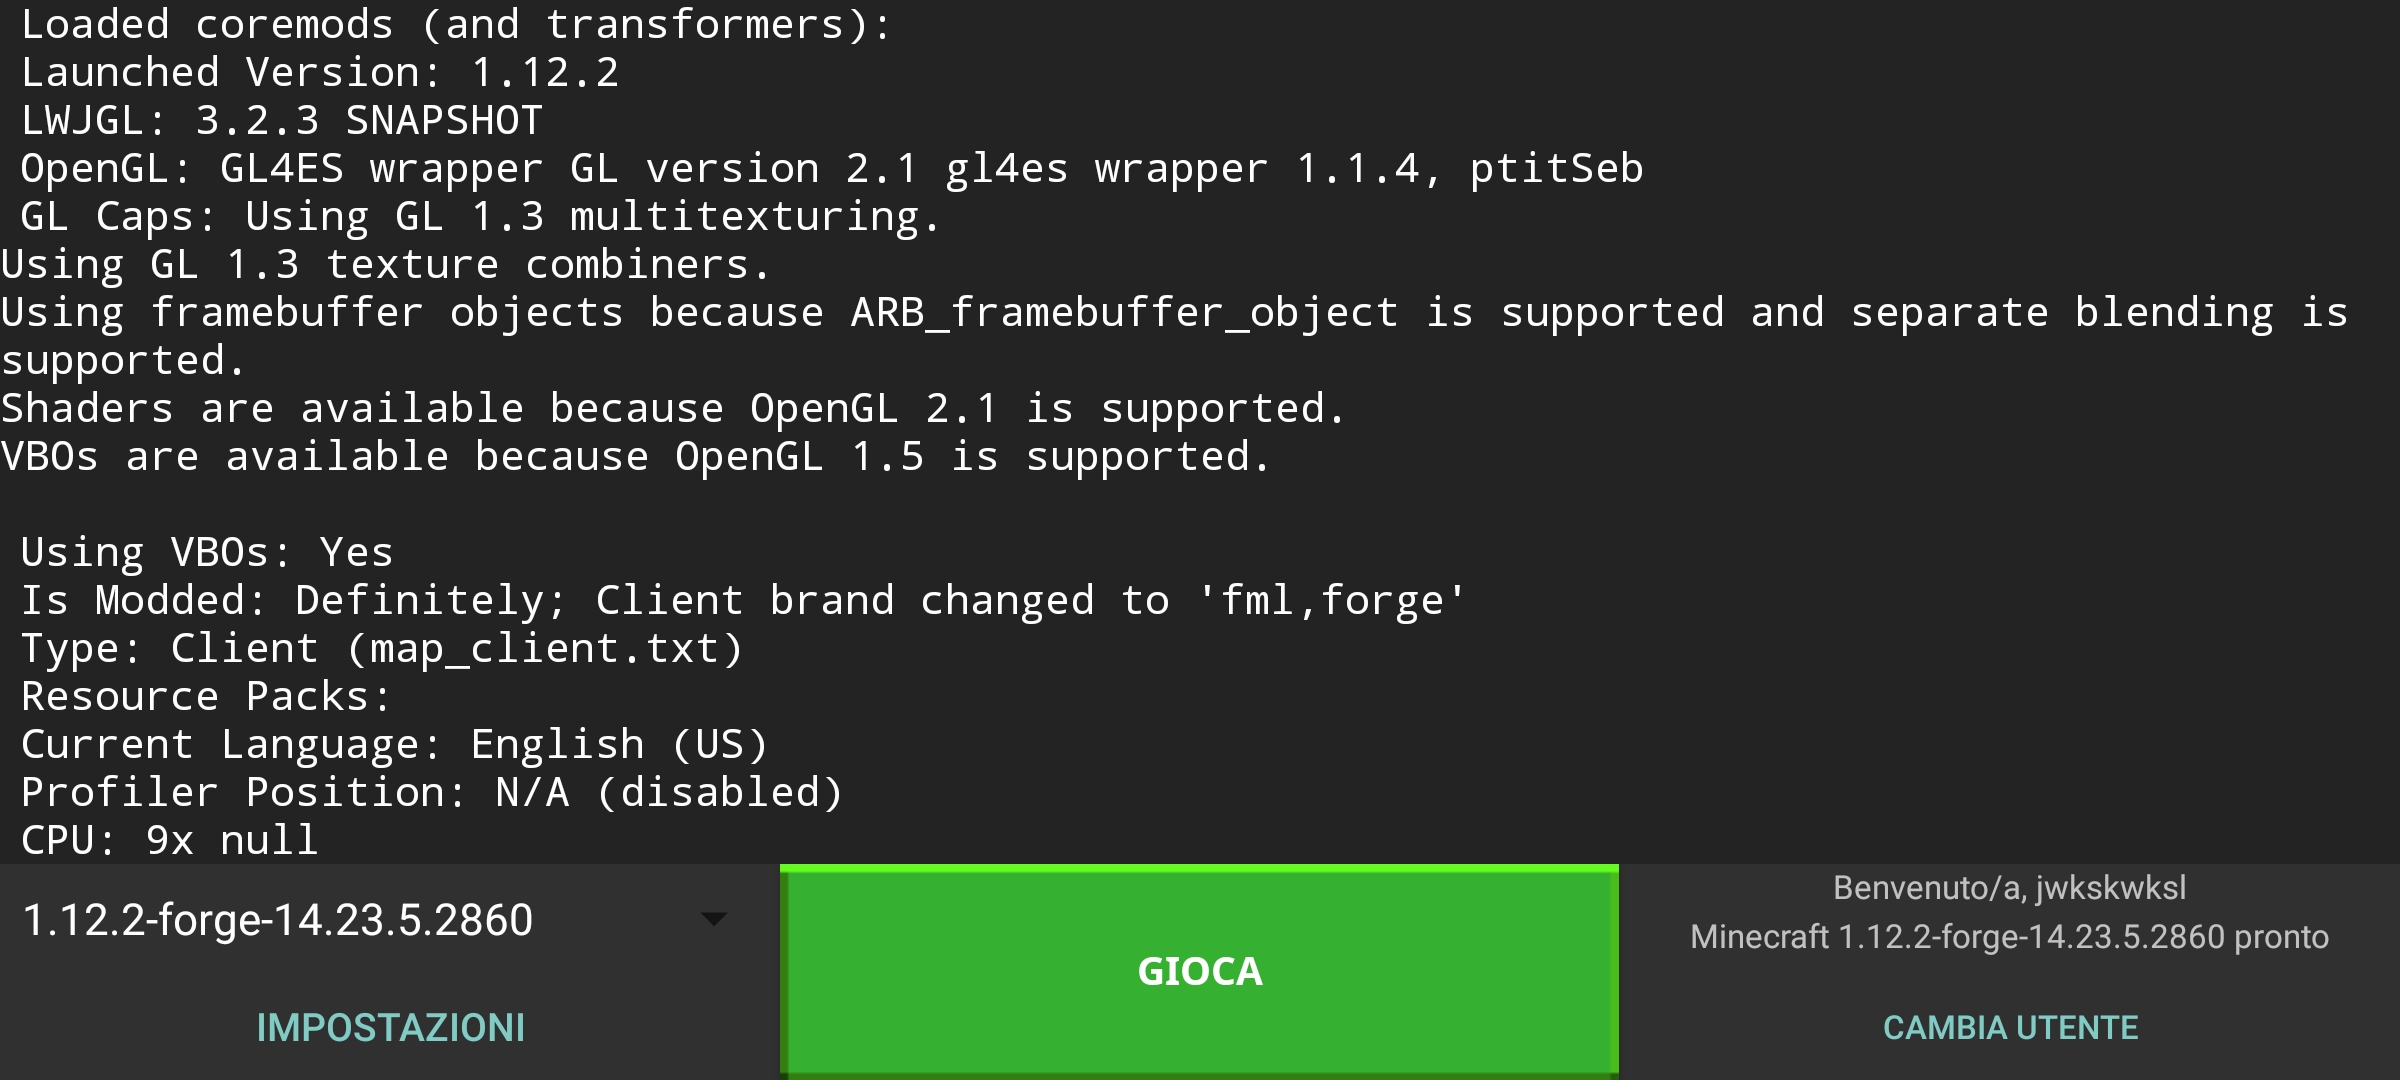
Task: Select the Launched Version log line
Action: click(x=320, y=70)
